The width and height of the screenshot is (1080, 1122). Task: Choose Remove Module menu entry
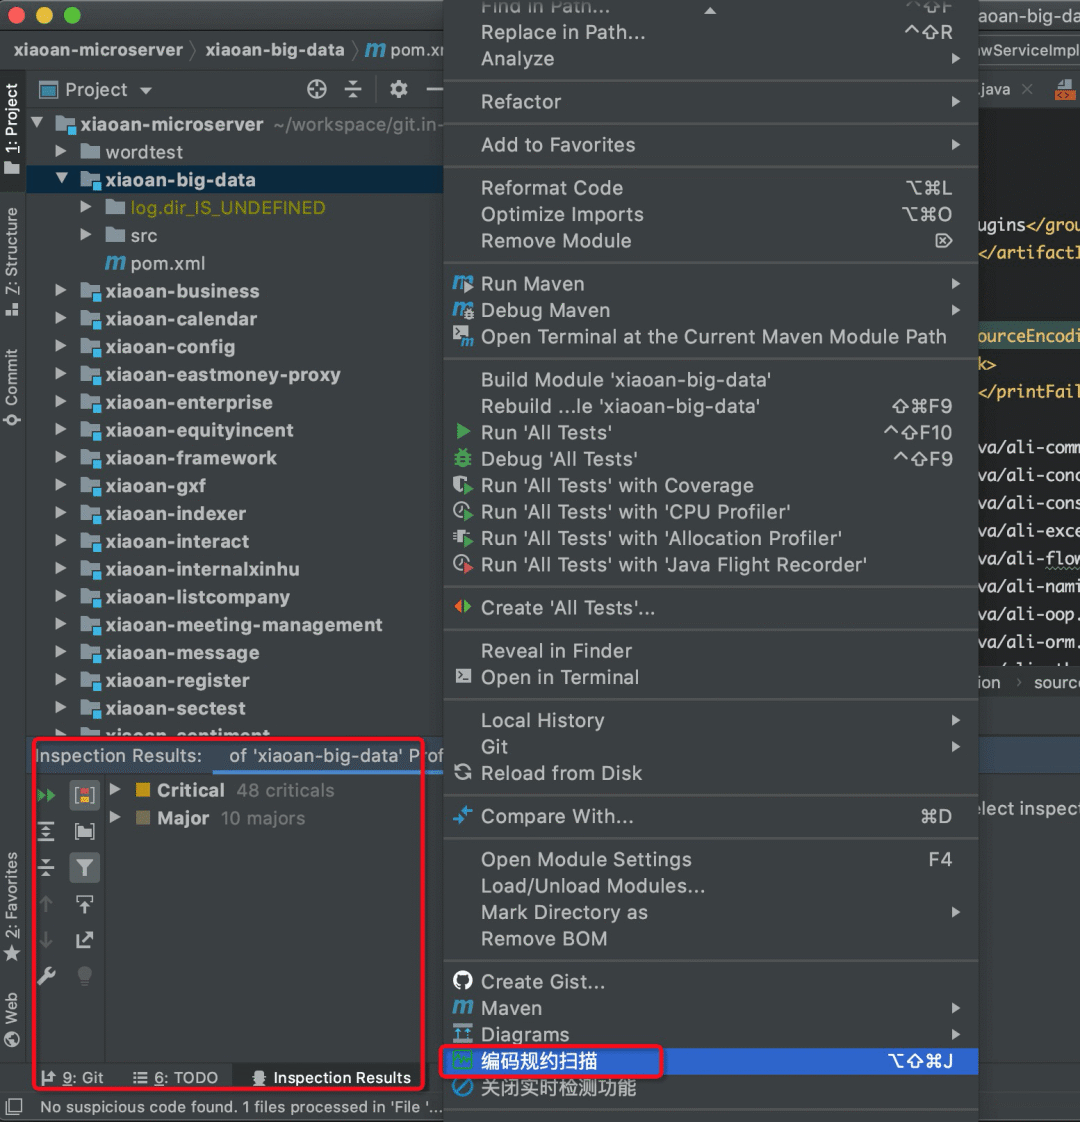pyautogui.click(x=711, y=241)
